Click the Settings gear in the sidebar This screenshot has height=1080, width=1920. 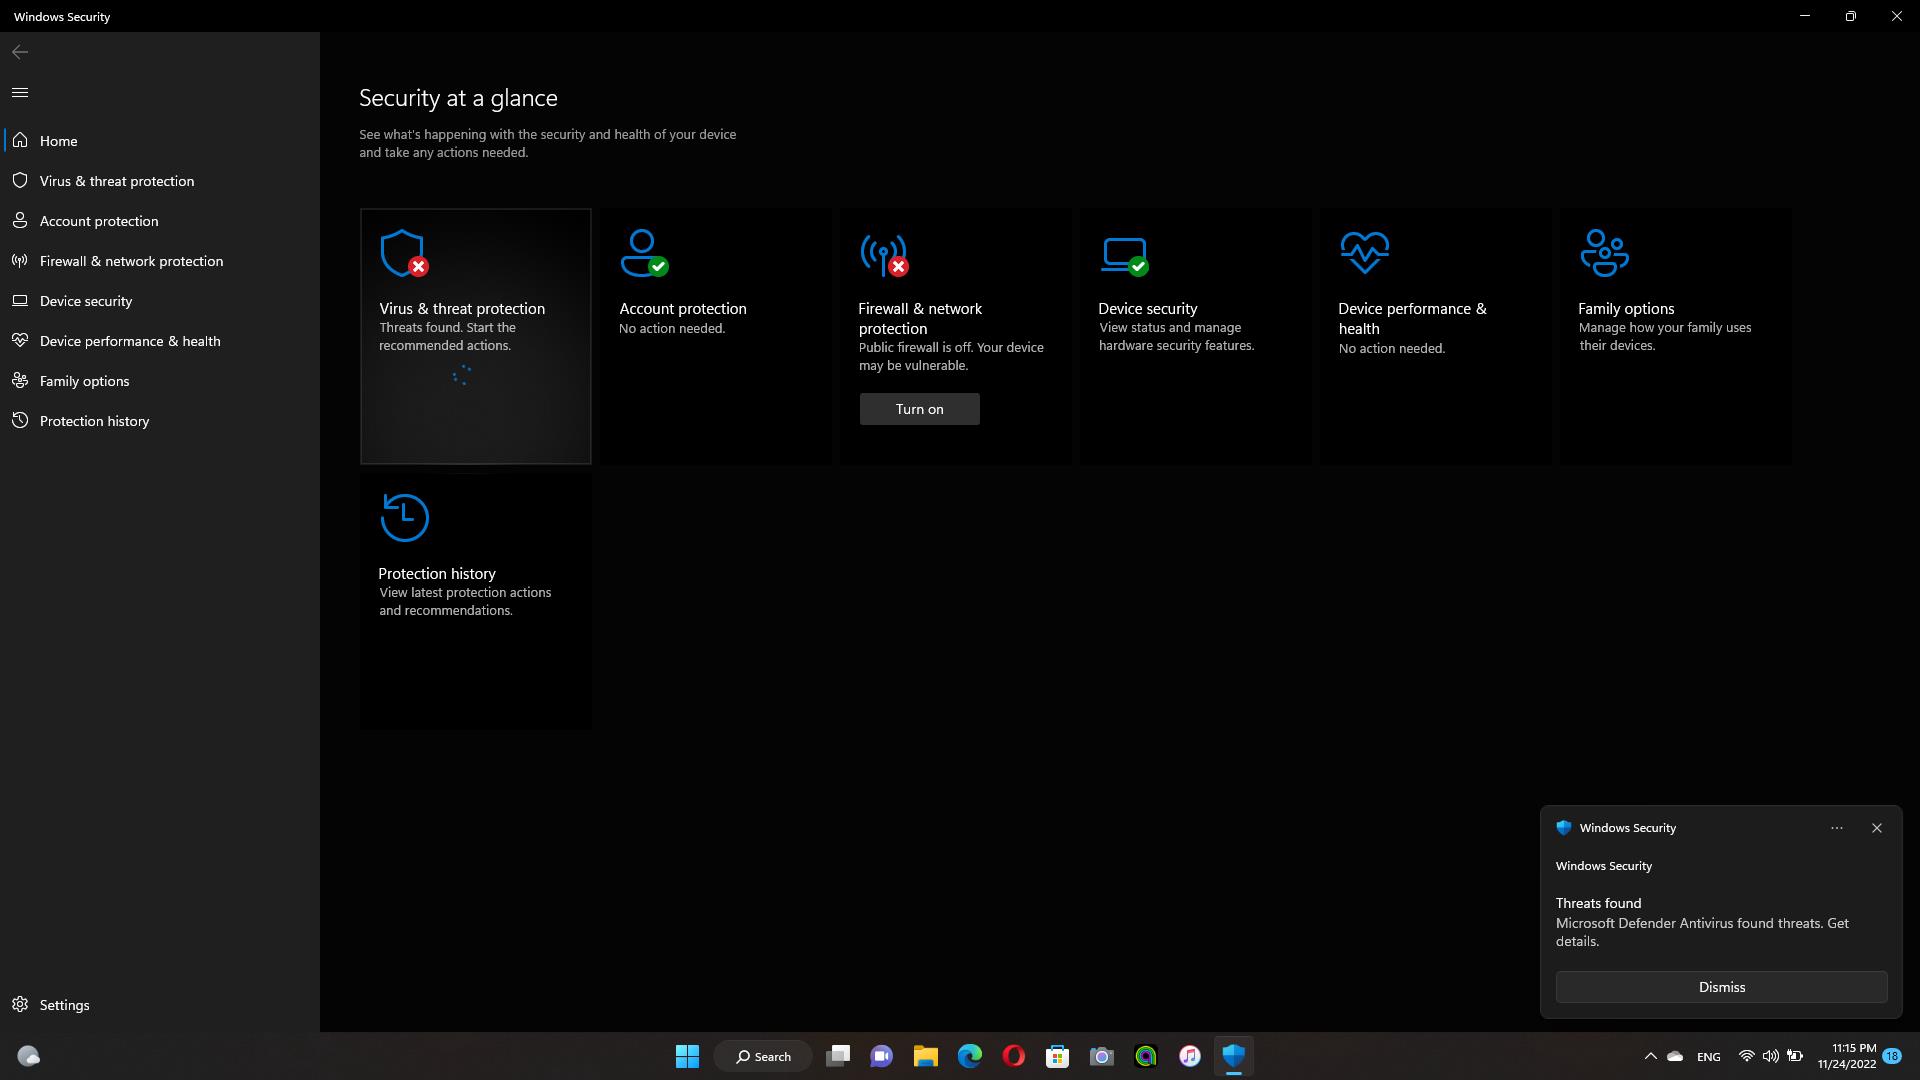pyautogui.click(x=20, y=1004)
